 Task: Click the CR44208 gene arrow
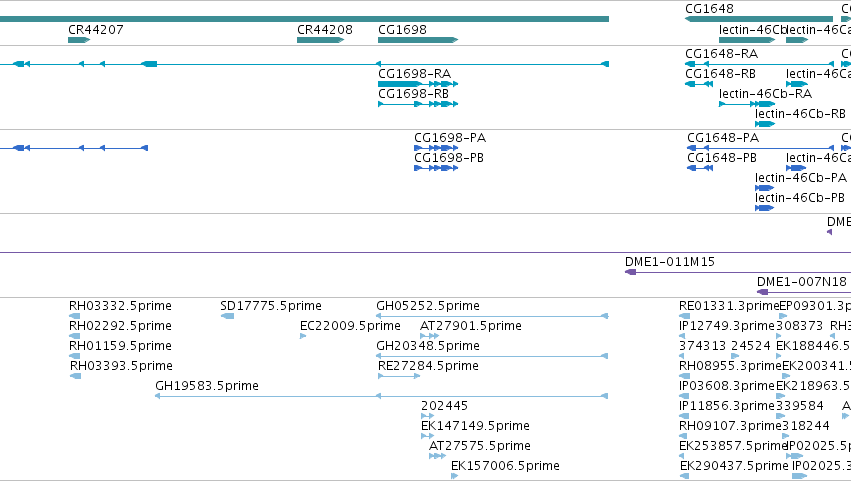click(x=320, y=40)
